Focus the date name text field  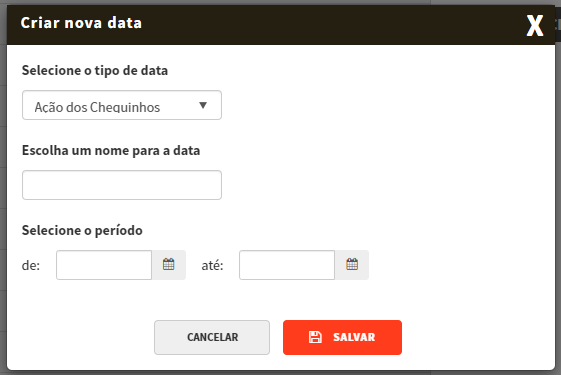tap(122, 185)
